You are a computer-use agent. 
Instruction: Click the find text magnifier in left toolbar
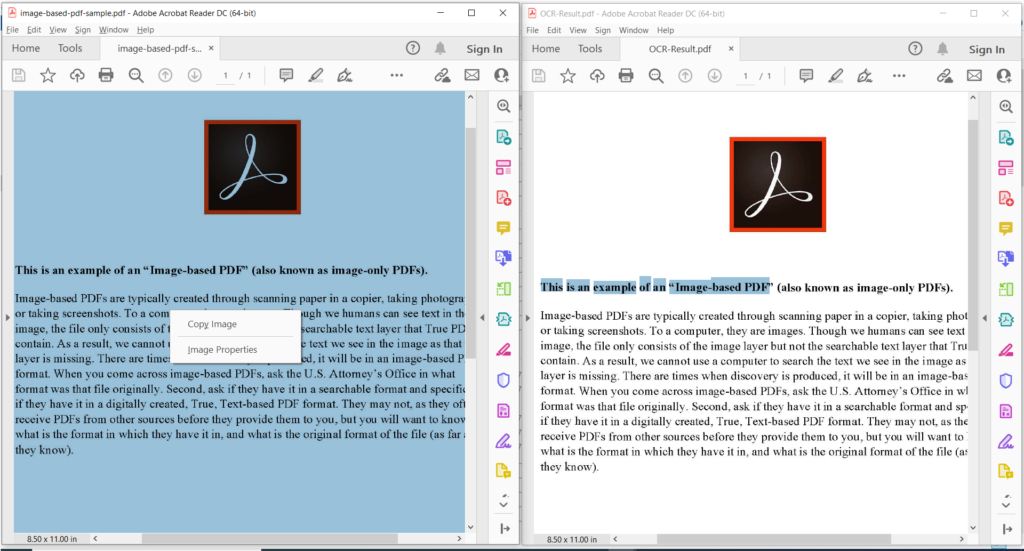point(136,75)
